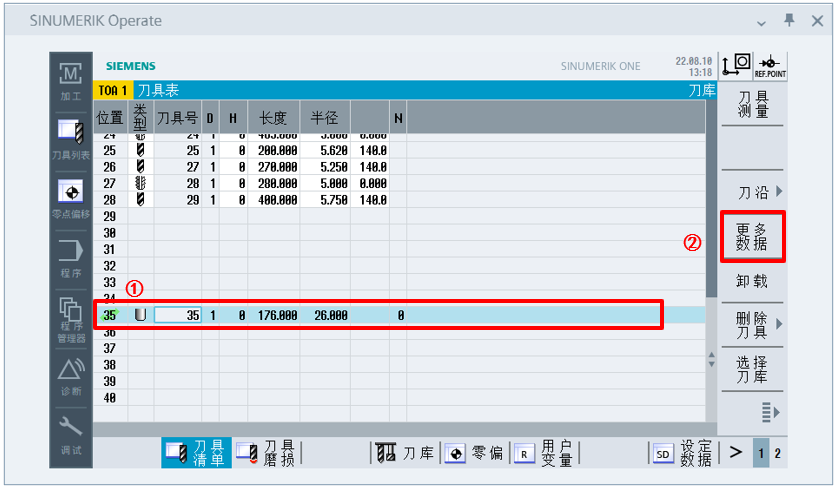Image resolution: width=838 pixels, height=487 pixels.
Task: Pin the SINUMERIK Operate panel
Action: 789,21
